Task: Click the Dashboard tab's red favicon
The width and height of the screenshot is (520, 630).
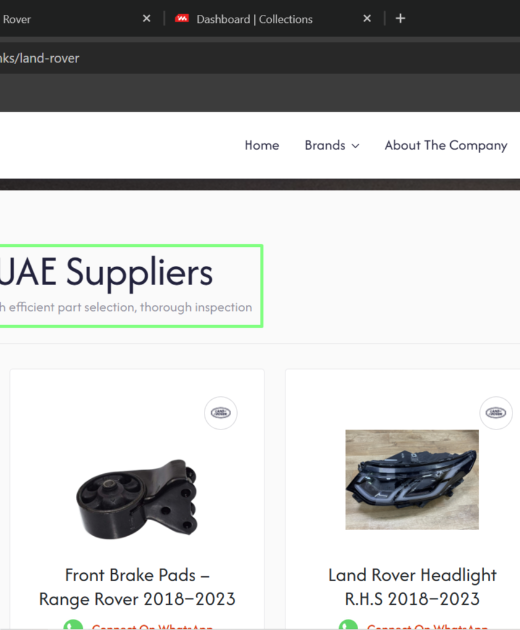Action: 182,18
